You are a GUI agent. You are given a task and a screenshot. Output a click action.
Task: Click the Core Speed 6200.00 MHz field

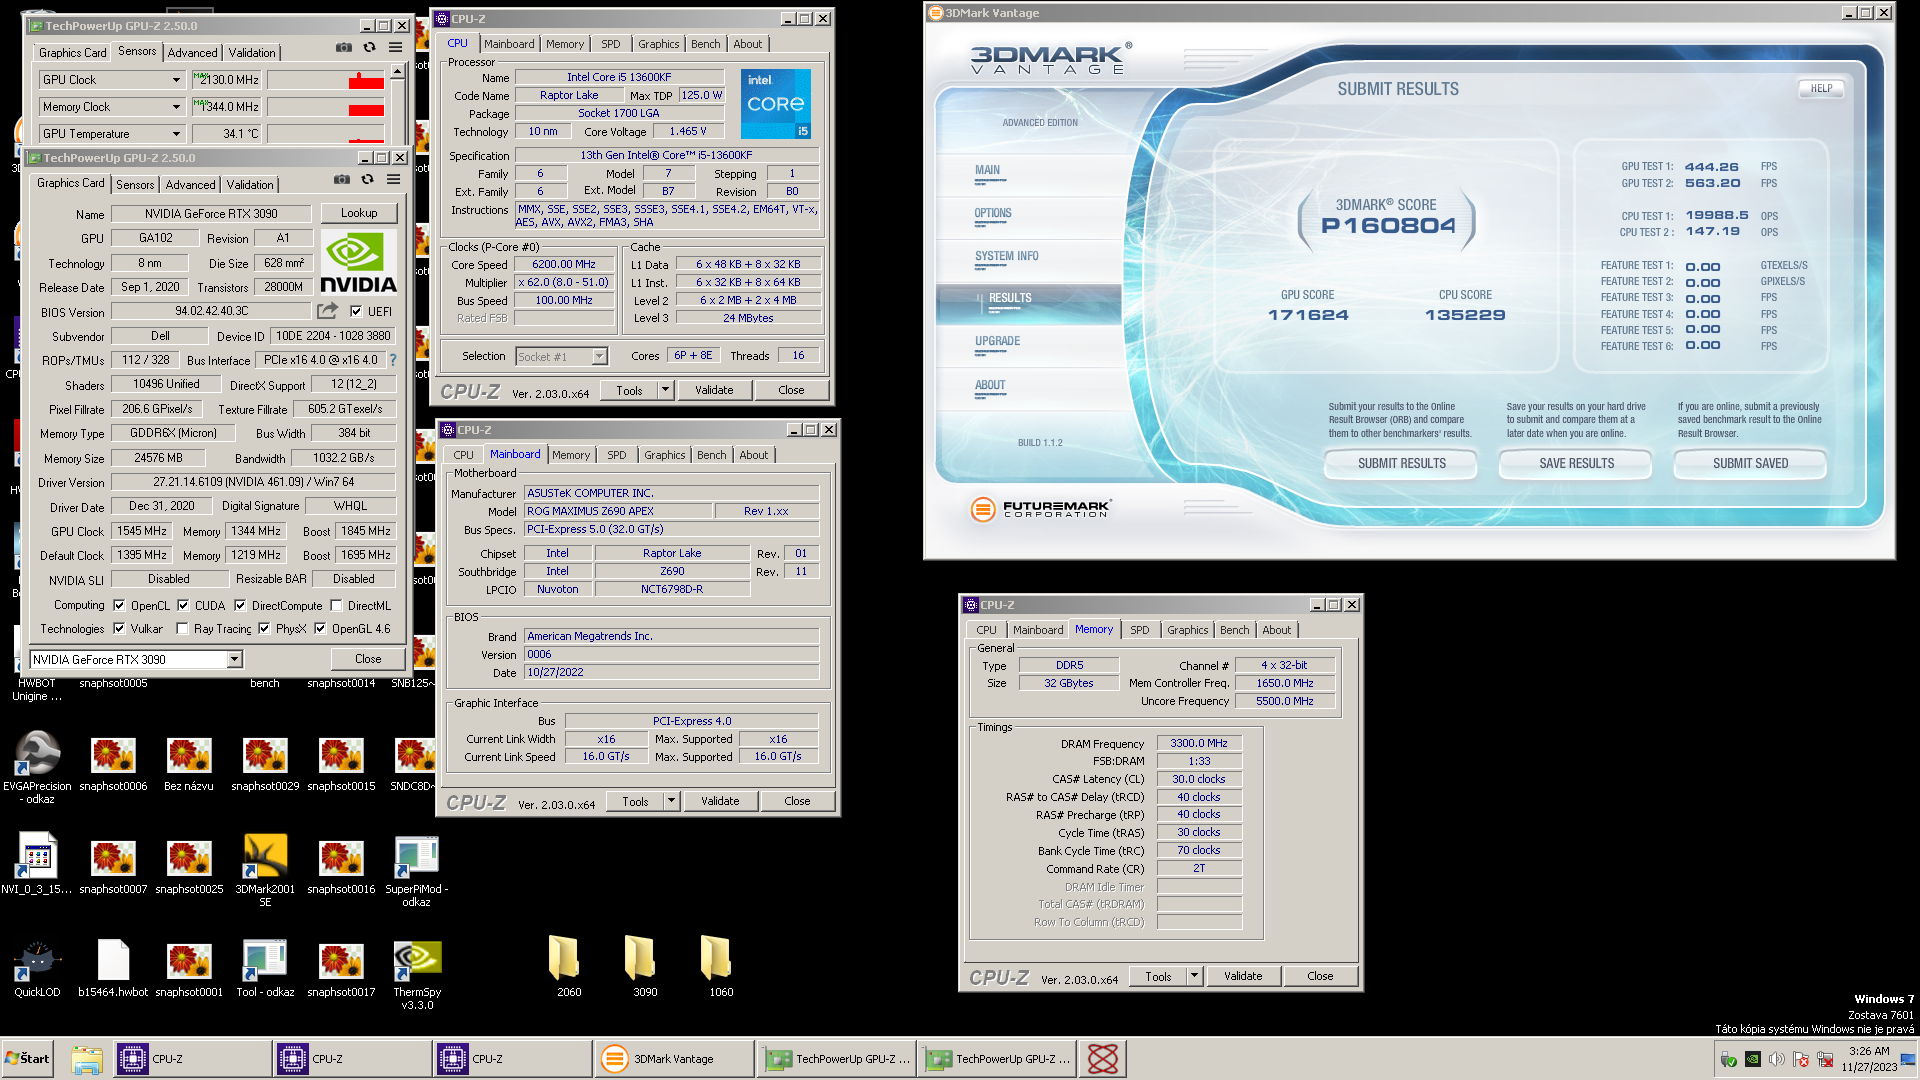[564, 264]
